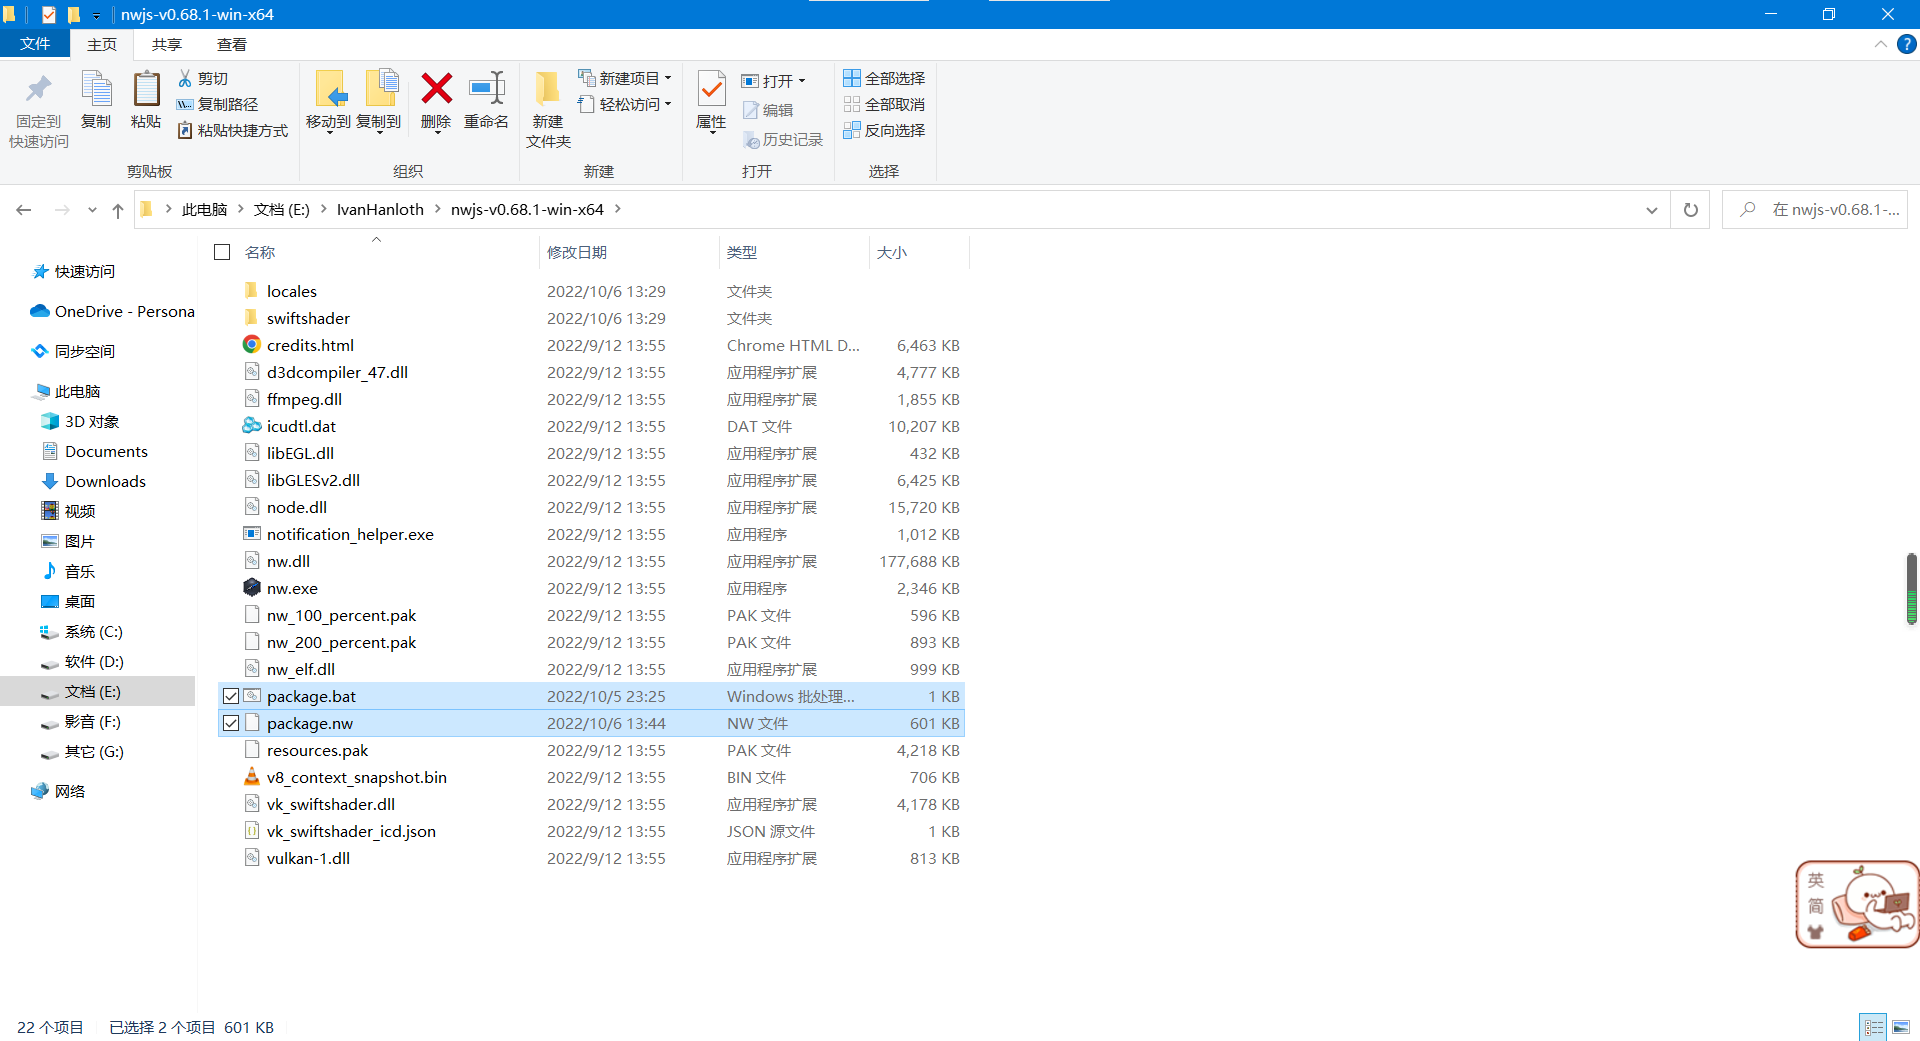The width and height of the screenshot is (1920, 1041).
Task: Open the address bar history dropdown
Action: pyautogui.click(x=1651, y=210)
